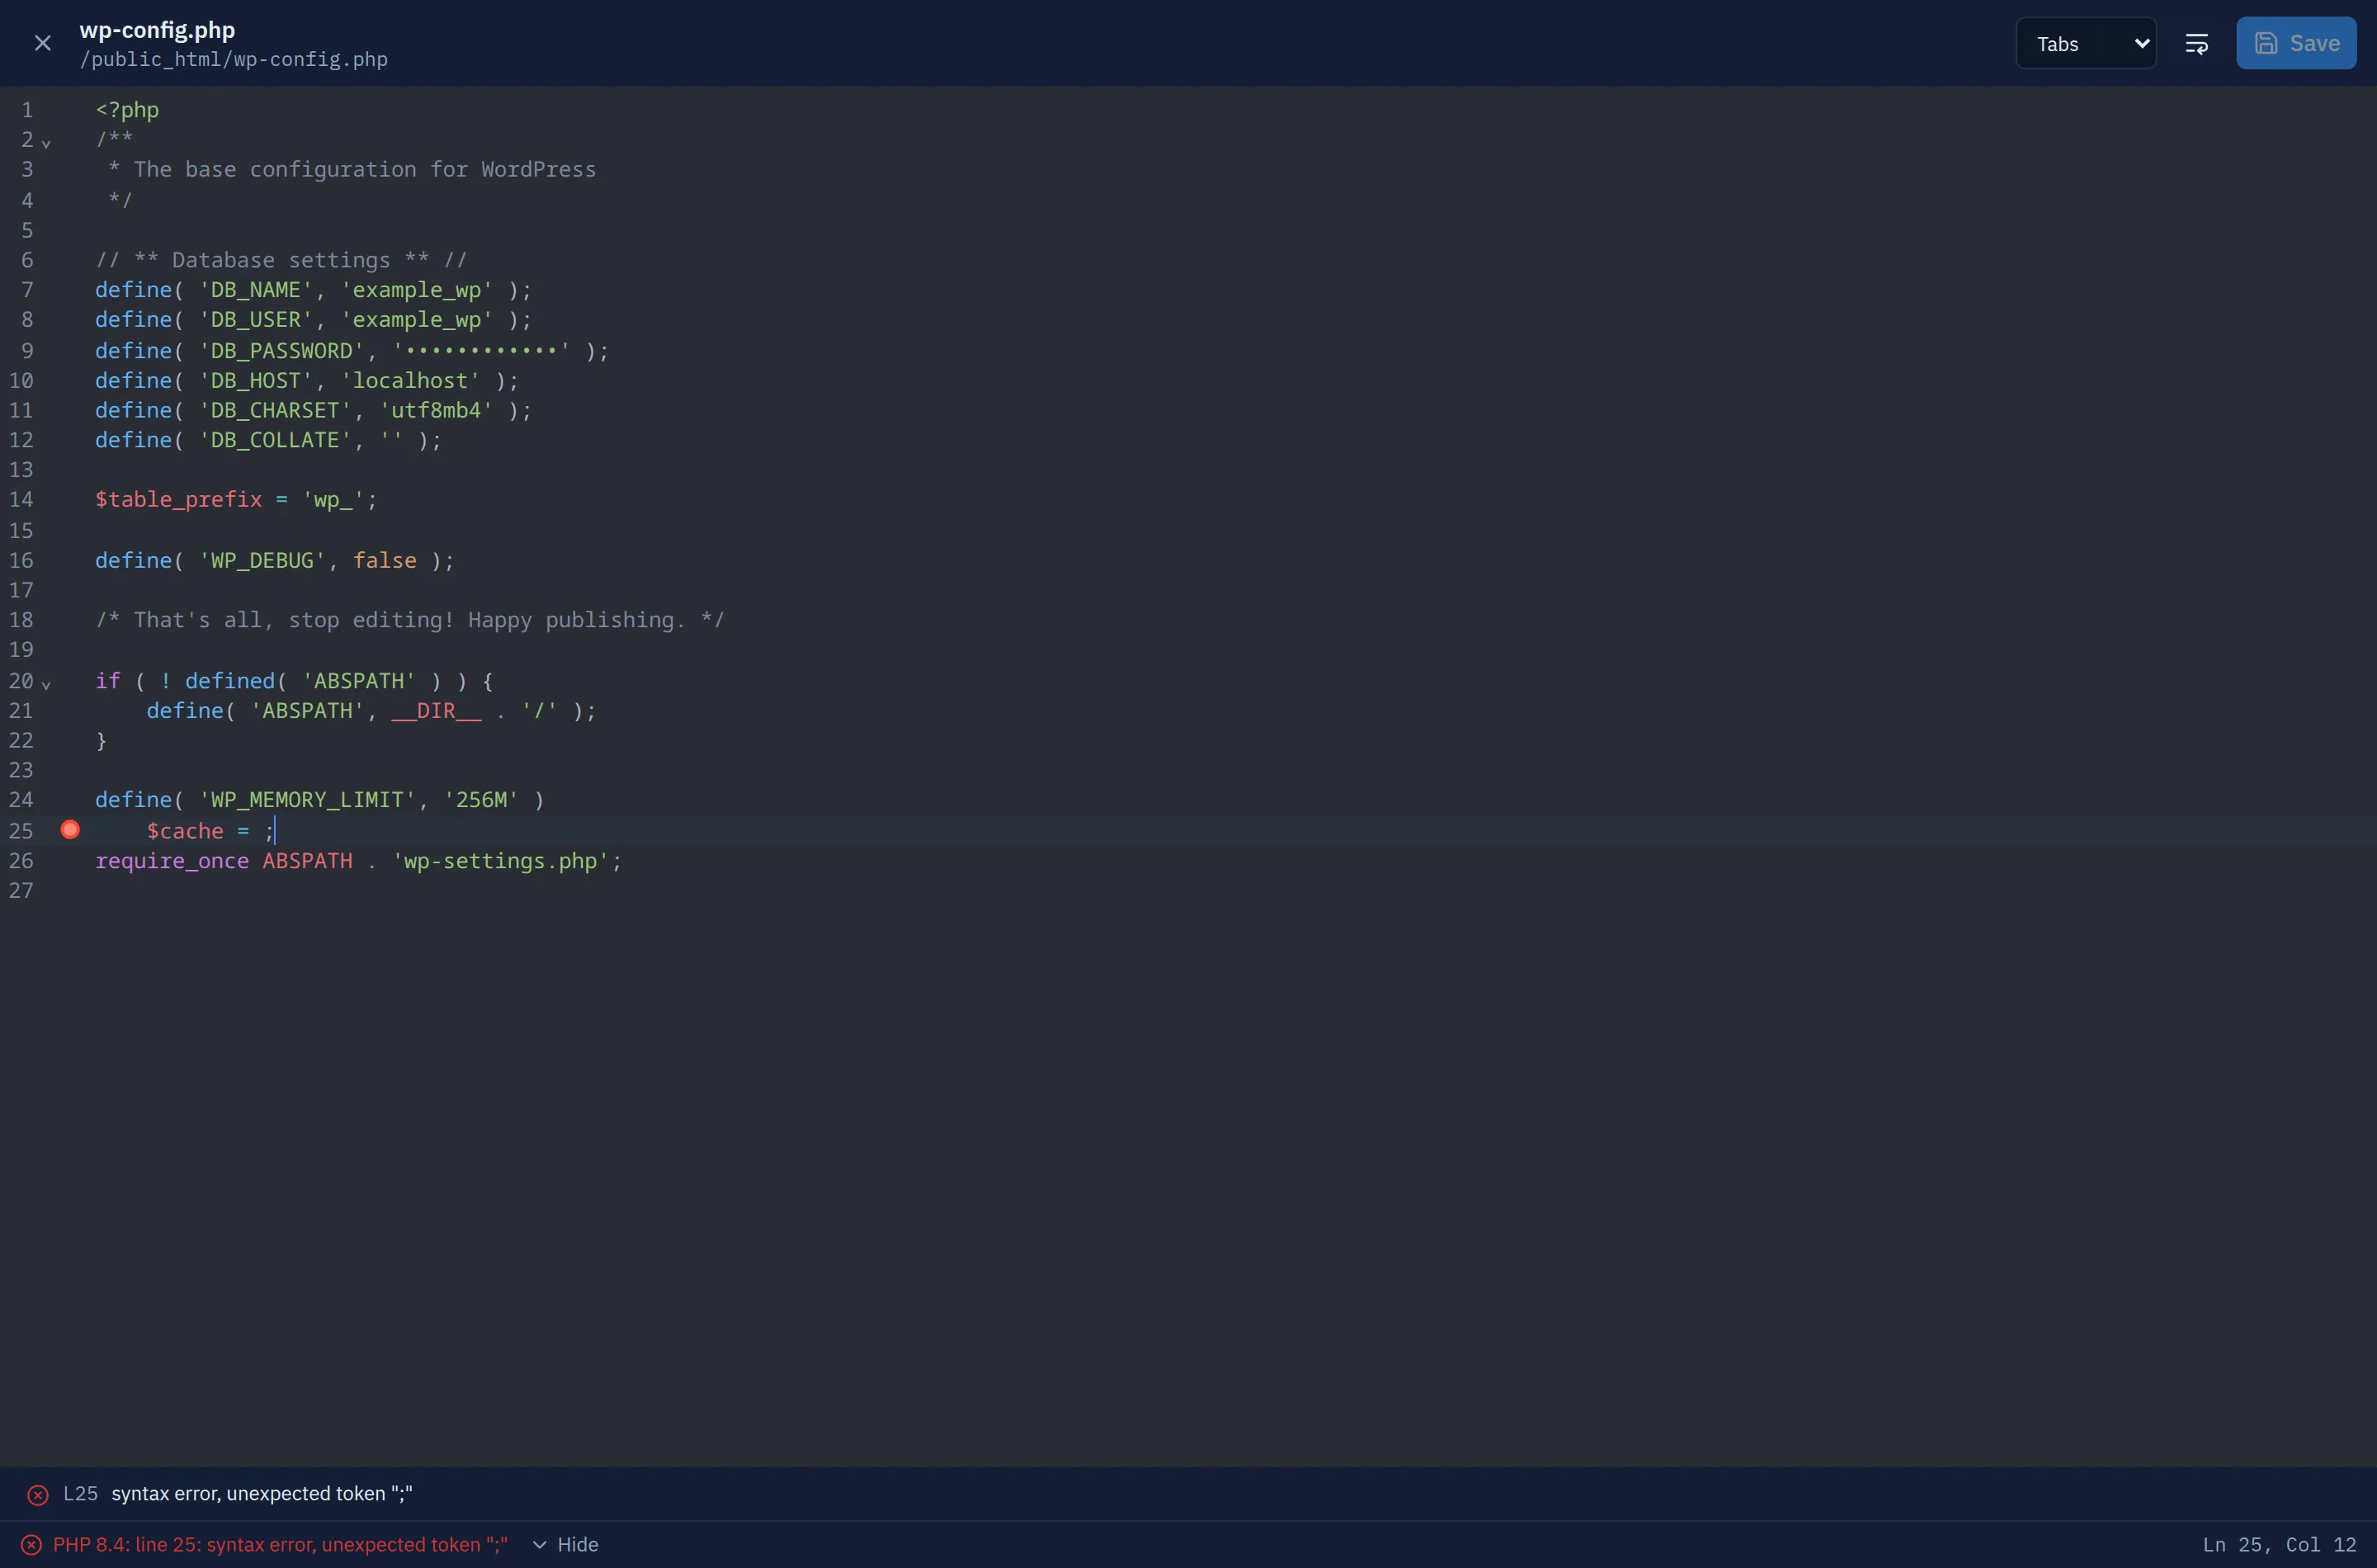Click the '256M' value
2377x1568 pixels.
(x=481, y=800)
